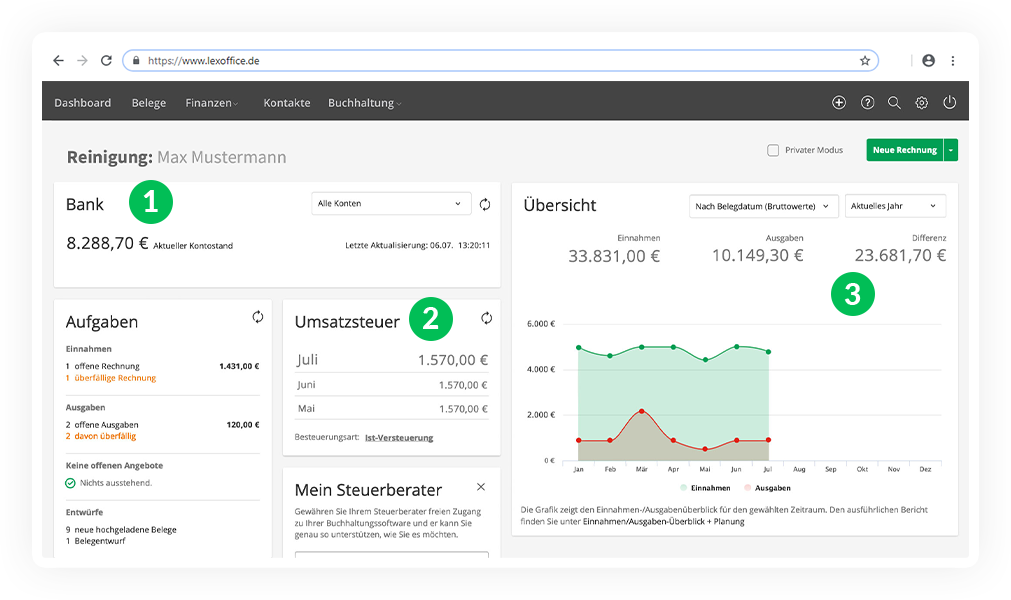
Task: Click the browser forward arrow
Action: point(83,61)
